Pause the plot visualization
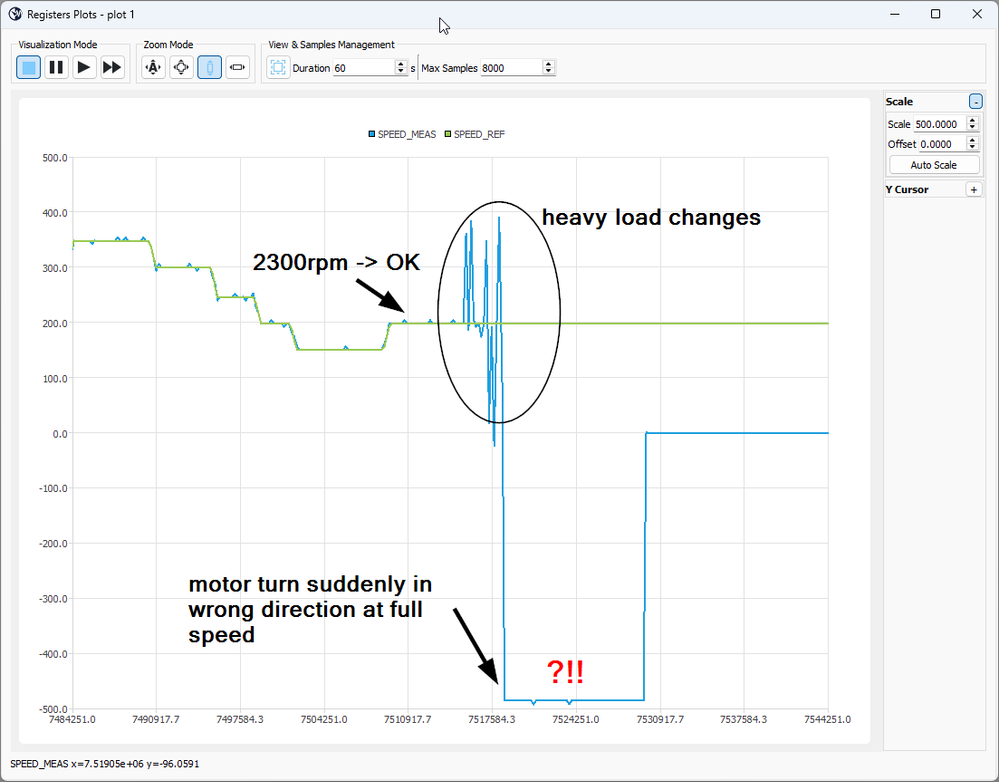Image resolution: width=999 pixels, height=782 pixels. click(x=56, y=68)
